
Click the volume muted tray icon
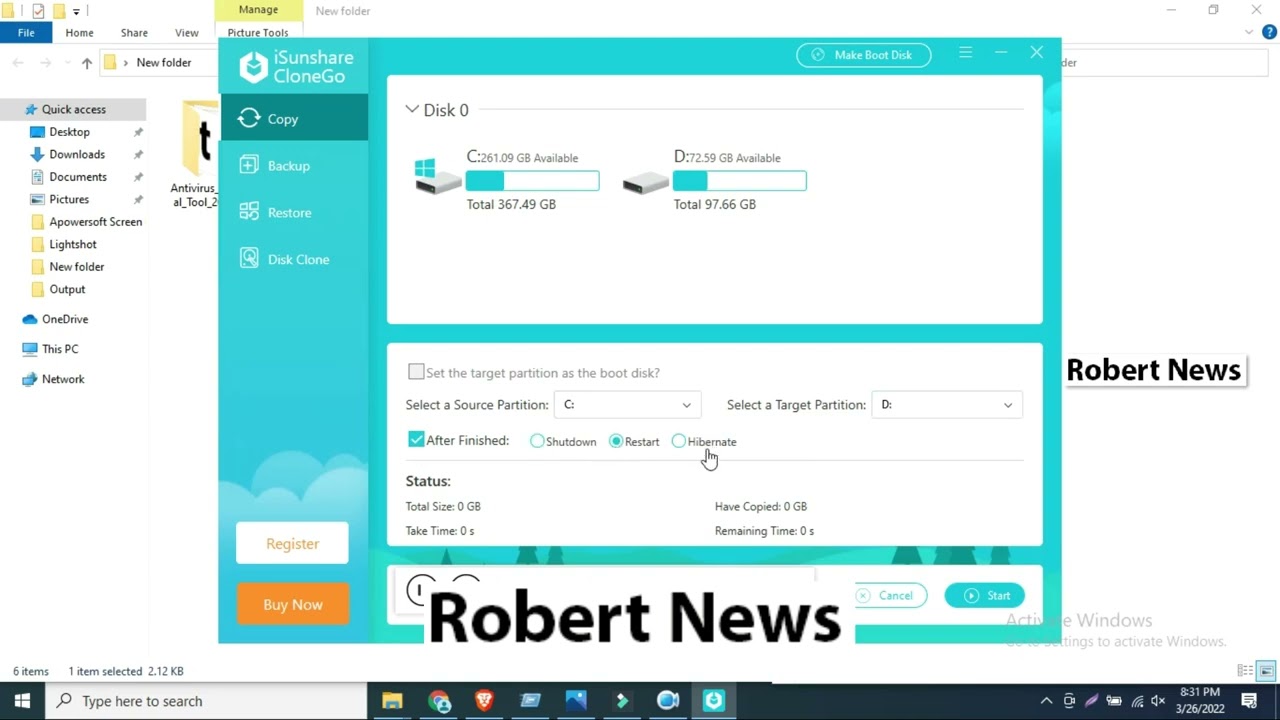(x=1158, y=701)
